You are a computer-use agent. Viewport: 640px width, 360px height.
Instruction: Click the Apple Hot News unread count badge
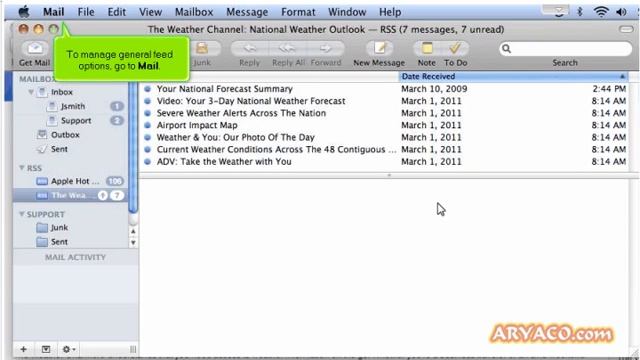[115, 181]
